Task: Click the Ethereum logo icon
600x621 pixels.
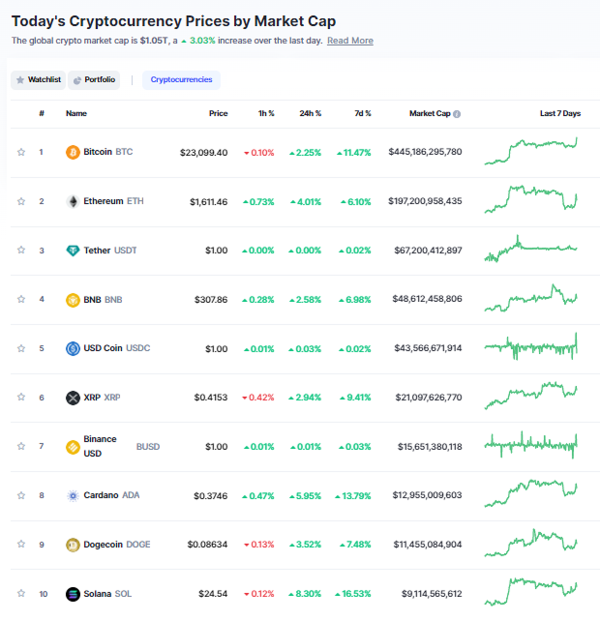Action: 72,202
